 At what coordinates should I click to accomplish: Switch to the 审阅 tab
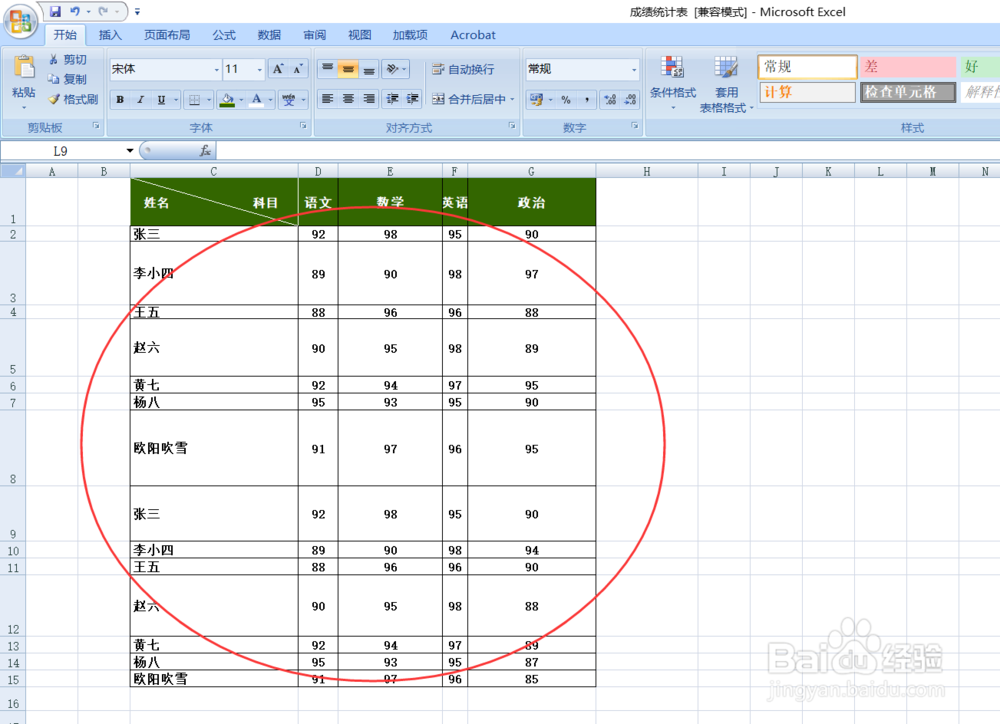(314, 35)
